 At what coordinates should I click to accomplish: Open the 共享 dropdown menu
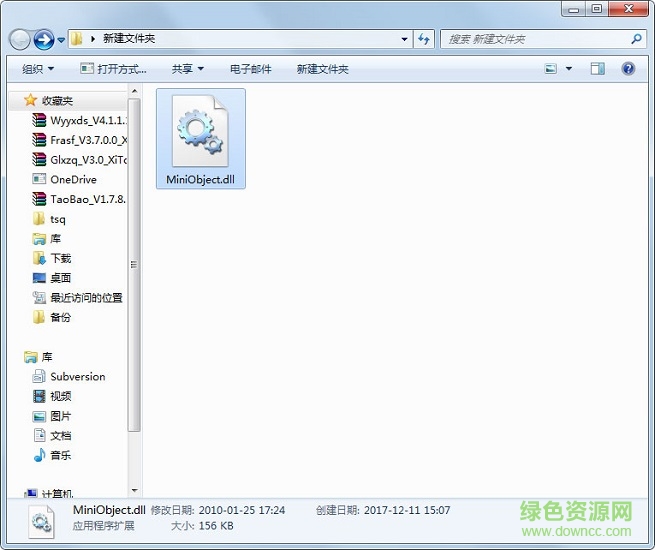pyautogui.click(x=188, y=69)
